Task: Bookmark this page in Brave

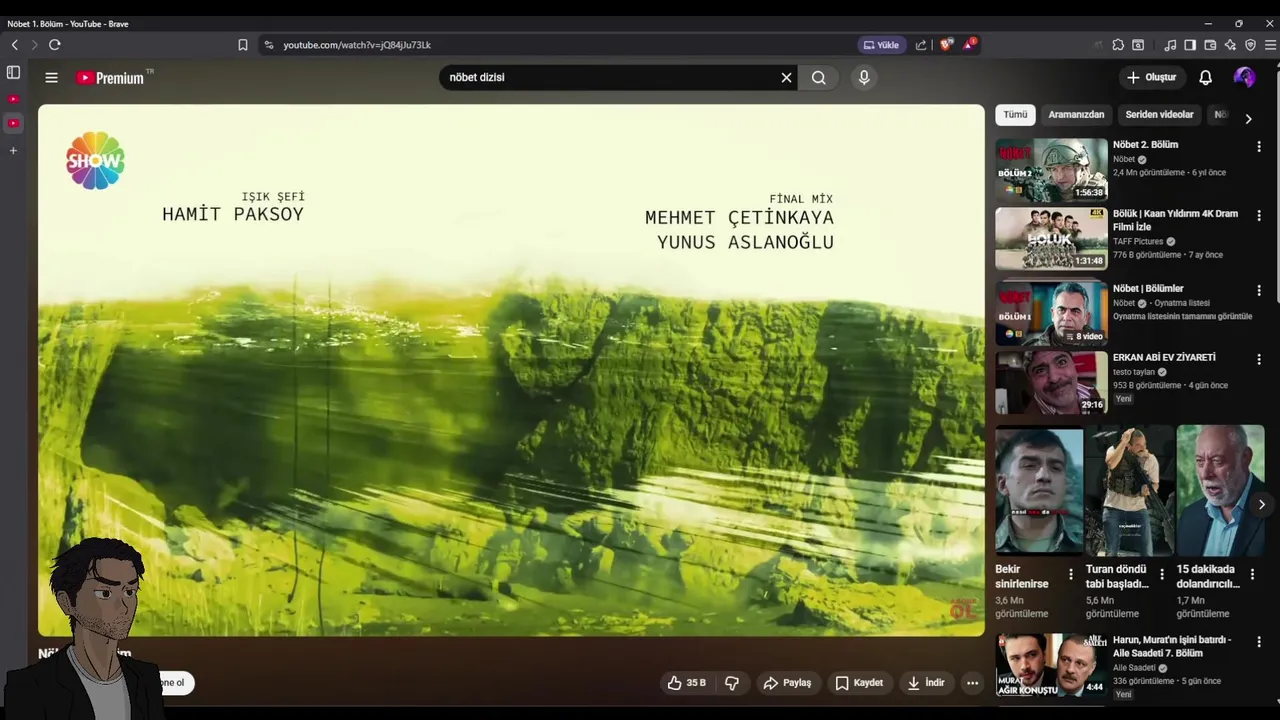Action: [243, 45]
